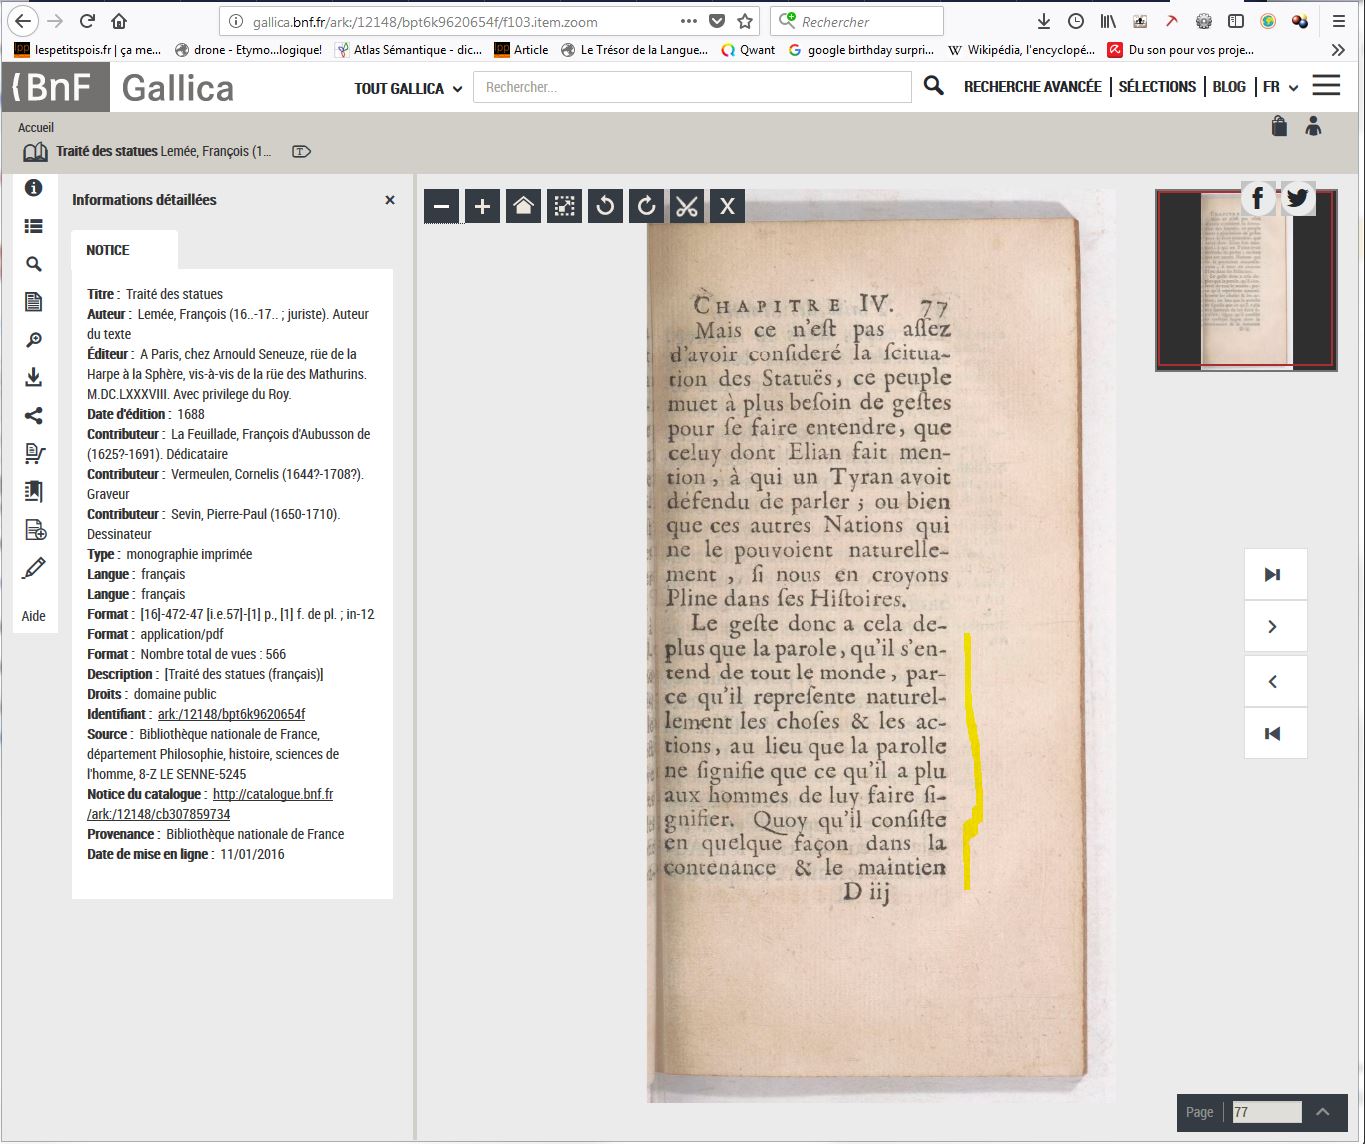Go to the next page
The height and width of the screenshot is (1144, 1365).
point(1272,627)
